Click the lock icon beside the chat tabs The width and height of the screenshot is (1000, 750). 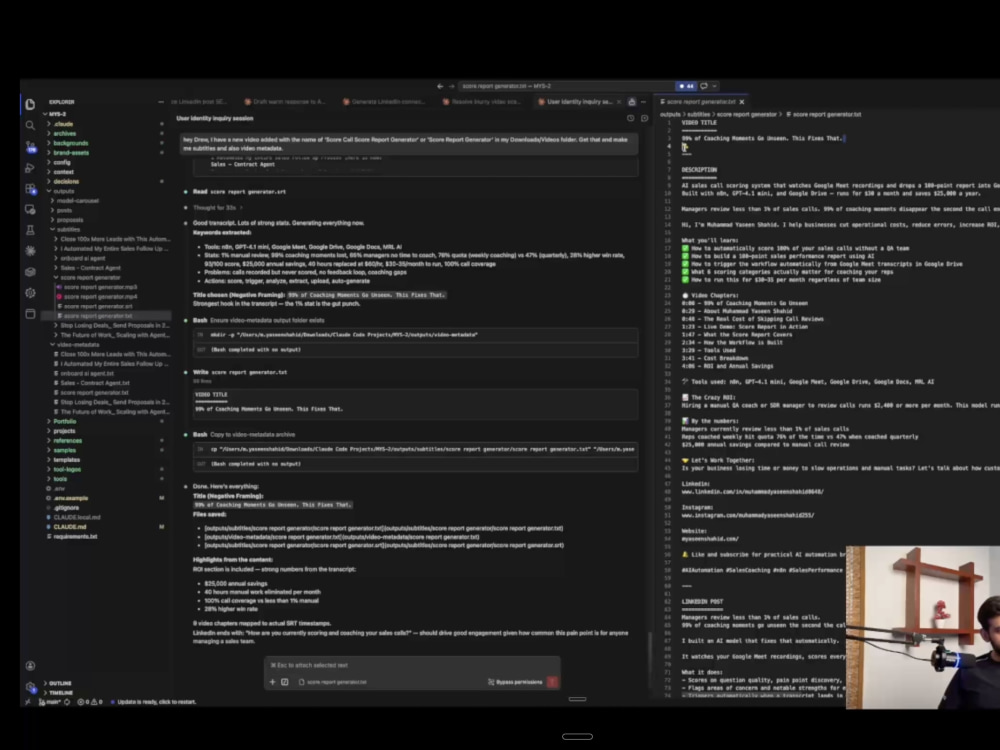tap(631, 102)
